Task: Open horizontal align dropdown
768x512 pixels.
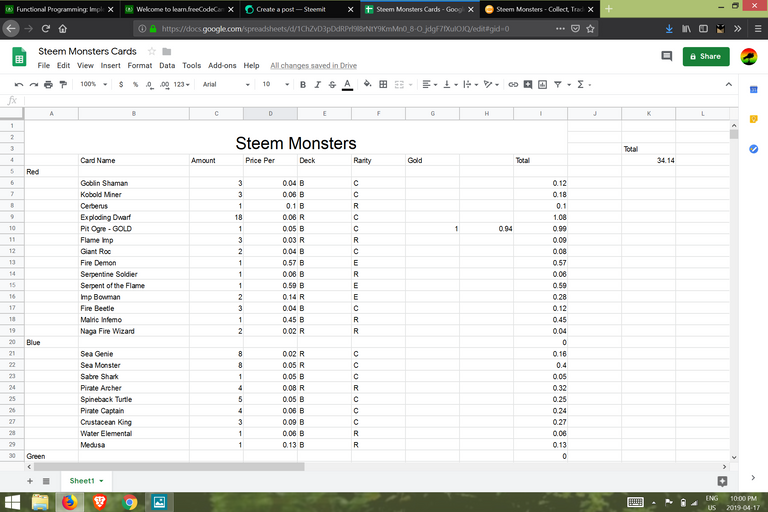Action: point(430,85)
